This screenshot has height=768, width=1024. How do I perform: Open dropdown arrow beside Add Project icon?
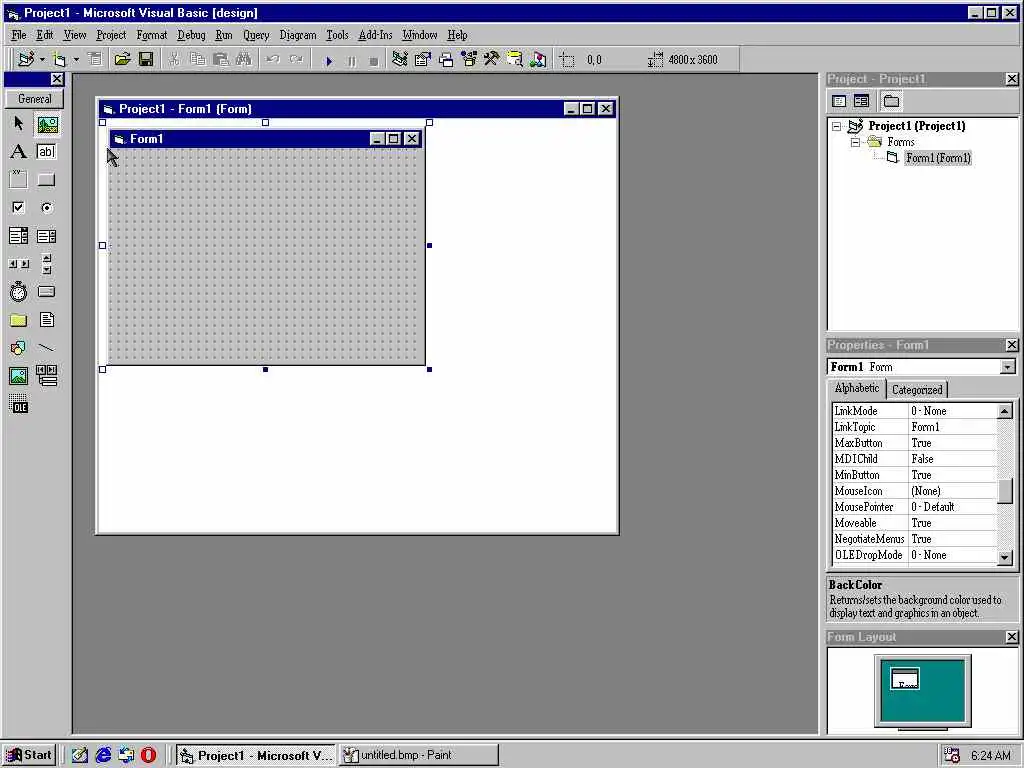pos(42,59)
